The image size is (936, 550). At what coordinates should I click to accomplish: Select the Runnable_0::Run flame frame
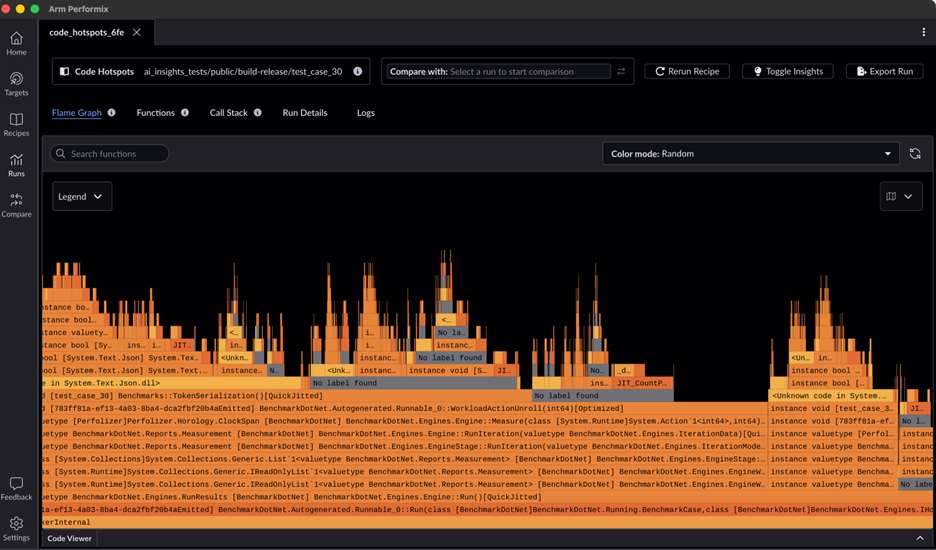click(487, 509)
